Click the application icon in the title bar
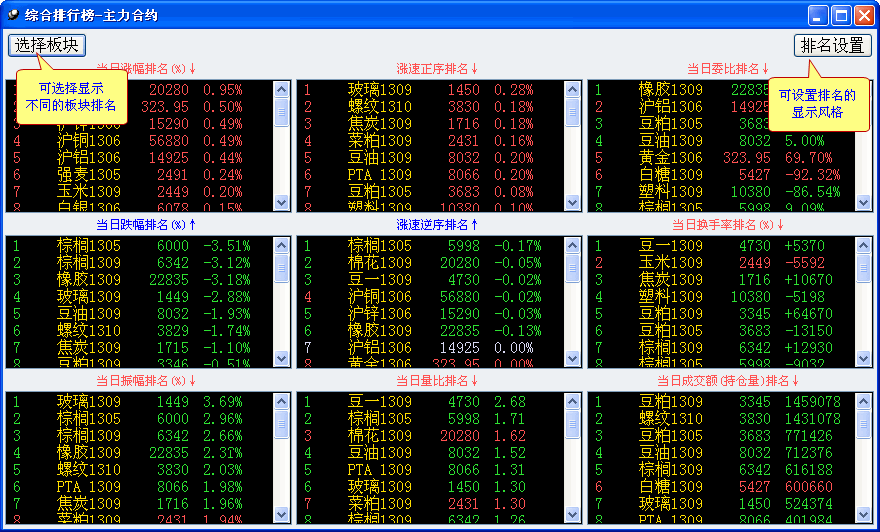This screenshot has height=532, width=880. pyautogui.click(x=14, y=15)
